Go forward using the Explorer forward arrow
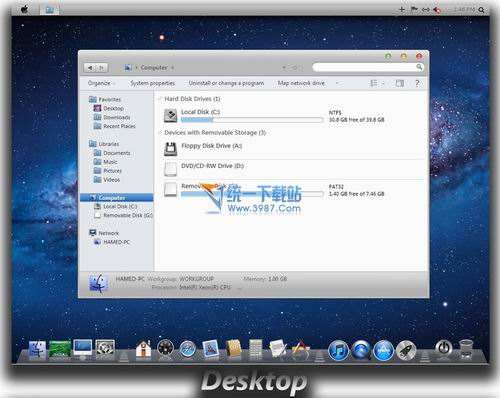500x398 pixels. tap(102, 68)
